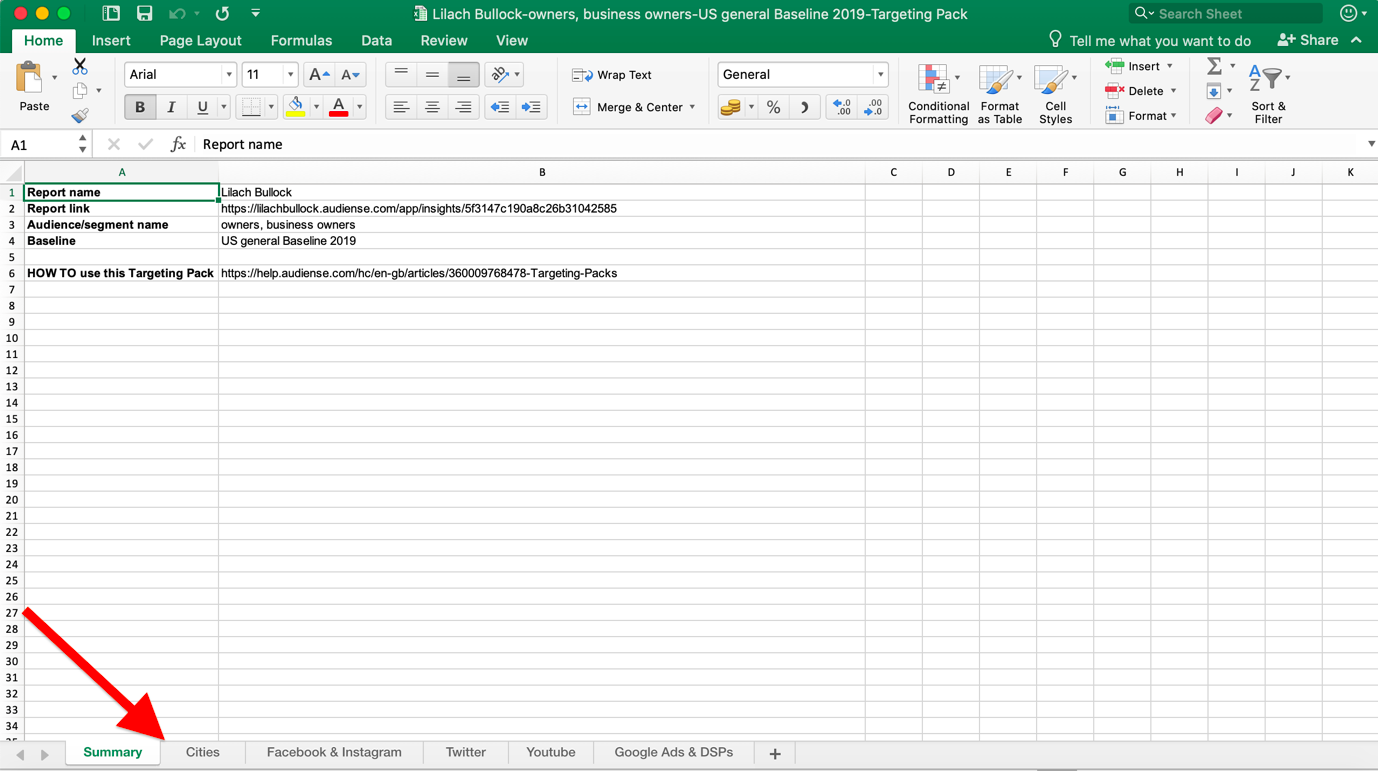Open the fill color dropdown arrow

tap(317, 107)
